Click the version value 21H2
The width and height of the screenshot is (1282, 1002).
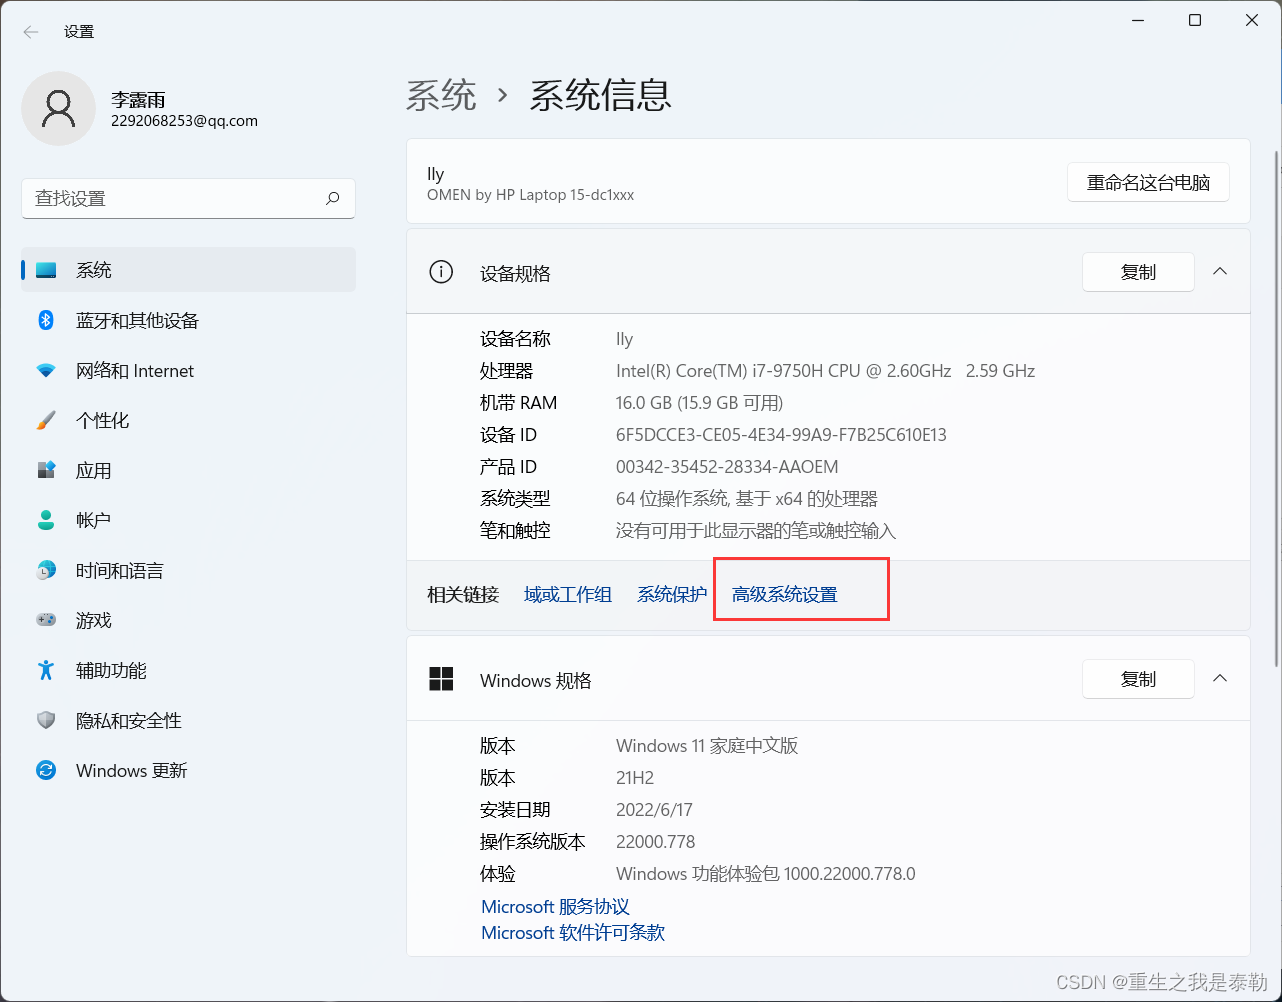tap(635, 778)
